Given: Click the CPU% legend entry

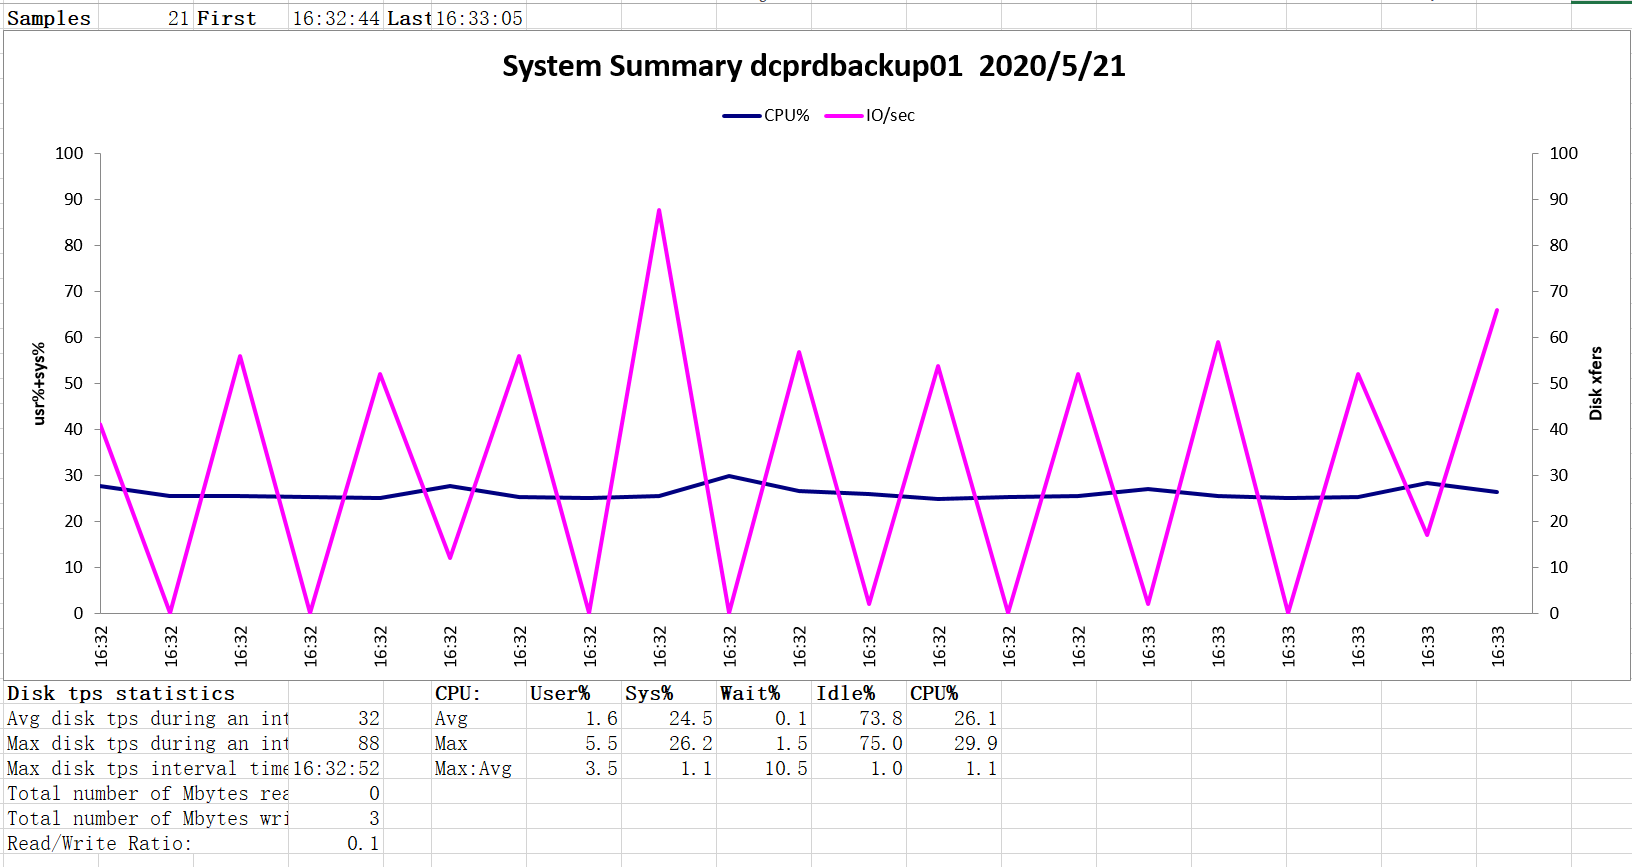Looking at the screenshot, I should click(766, 115).
